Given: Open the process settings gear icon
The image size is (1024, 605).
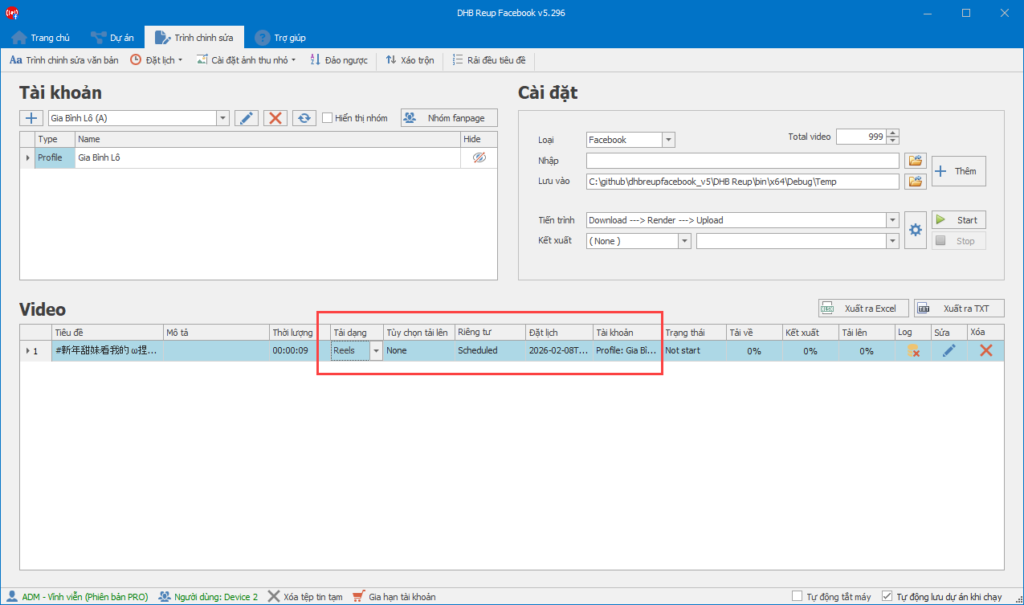Looking at the screenshot, I should click(915, 230).
